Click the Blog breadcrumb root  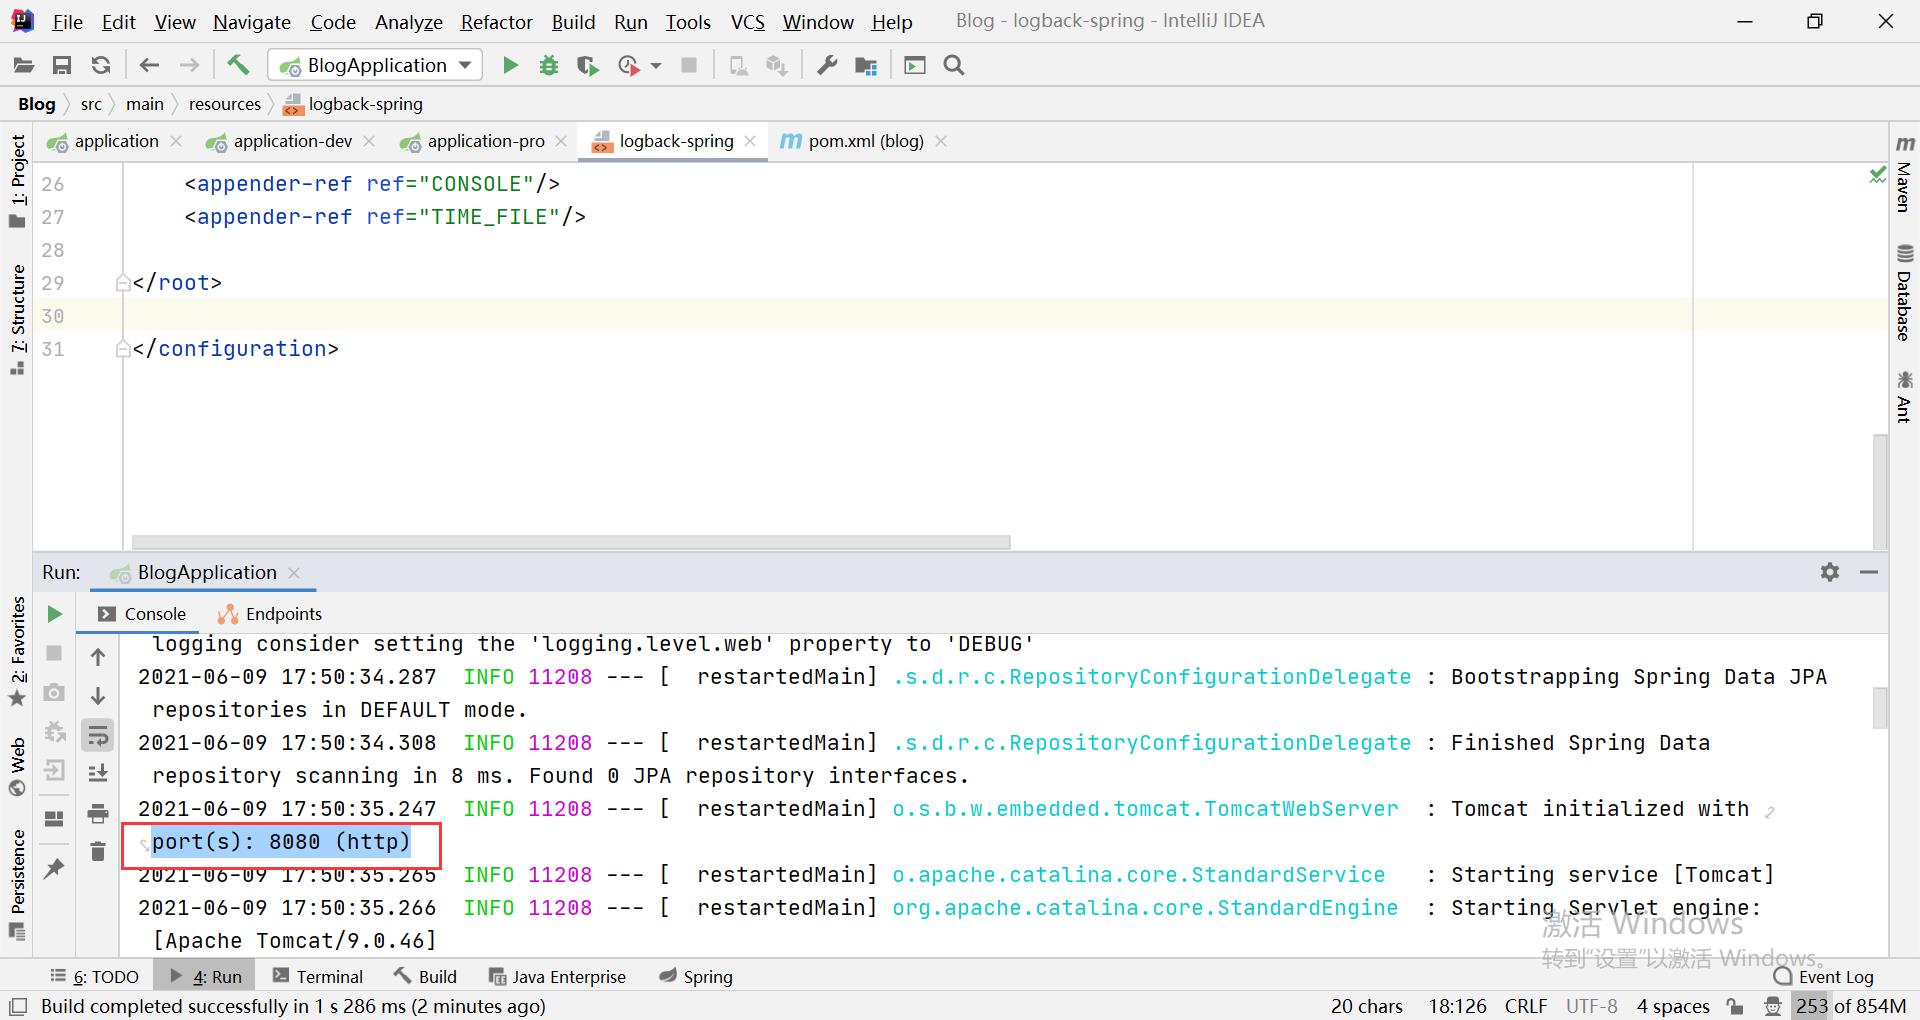37,104
